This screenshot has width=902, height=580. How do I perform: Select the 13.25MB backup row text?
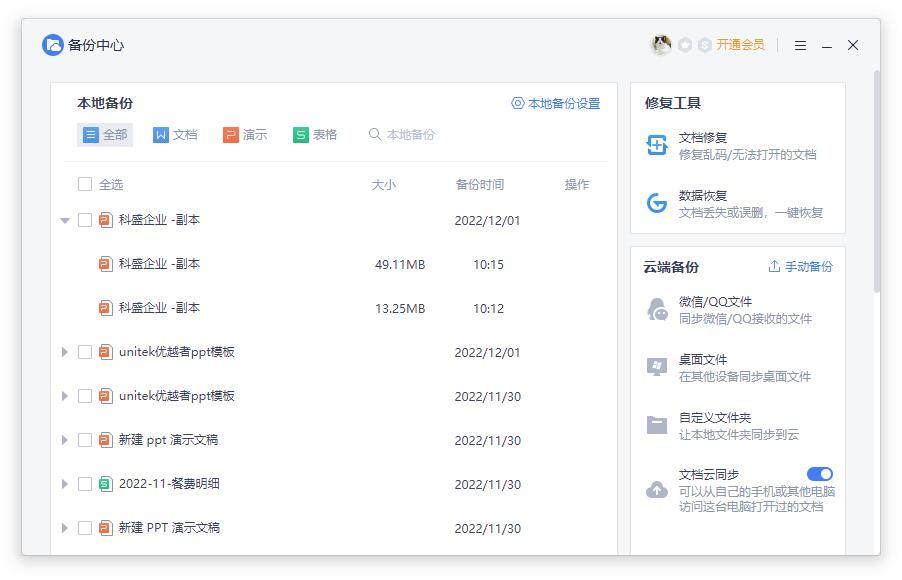(400, 308)
